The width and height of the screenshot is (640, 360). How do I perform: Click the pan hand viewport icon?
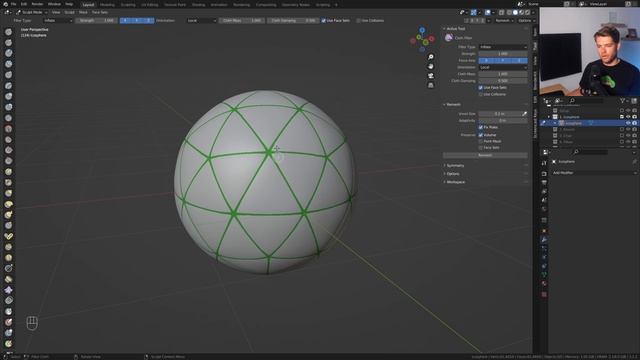(x=431, y=66)
